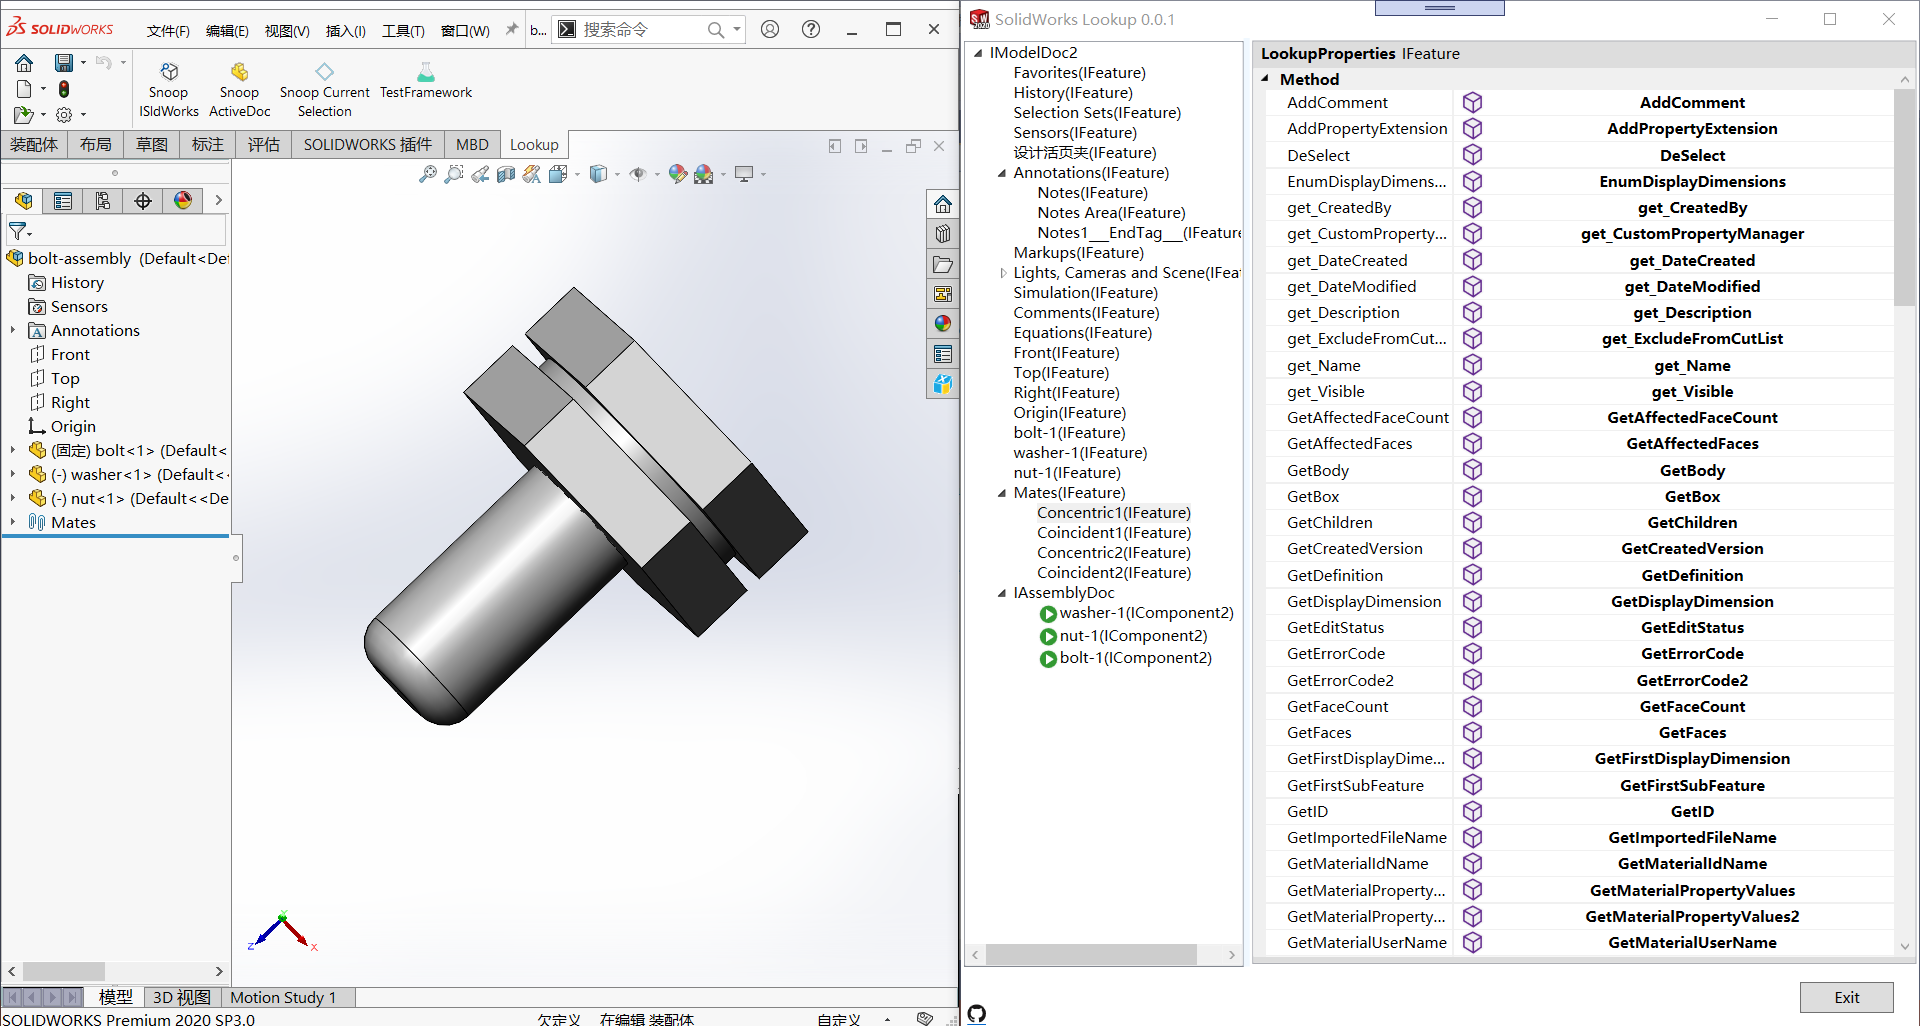
Task: Switch to ConfigurationManager tab icon
Action: tap(103, 201)
